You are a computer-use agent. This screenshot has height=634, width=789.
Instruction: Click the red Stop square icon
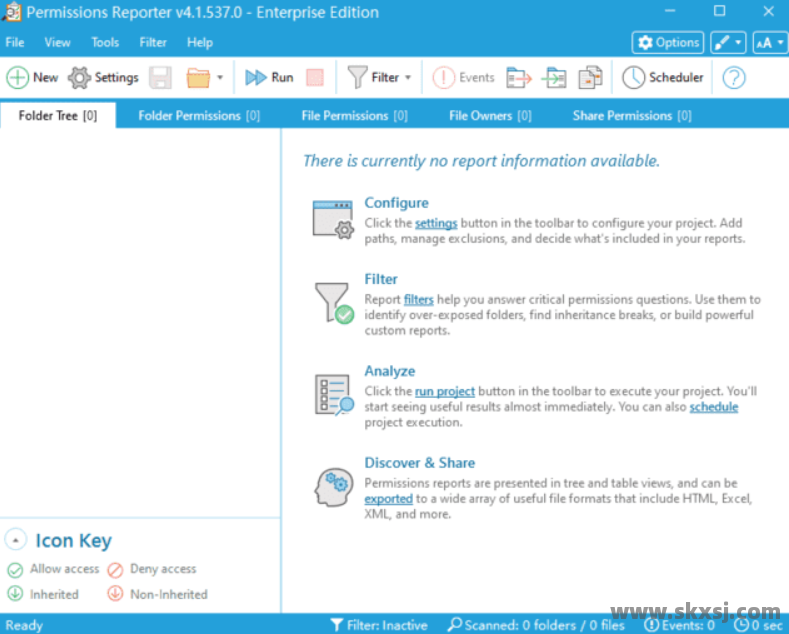pos(314,77)
